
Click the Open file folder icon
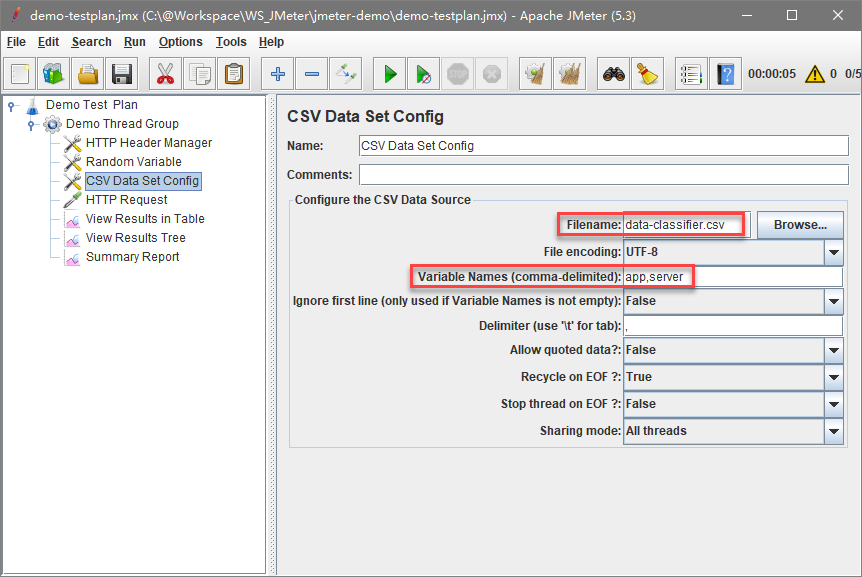point(88,74)
